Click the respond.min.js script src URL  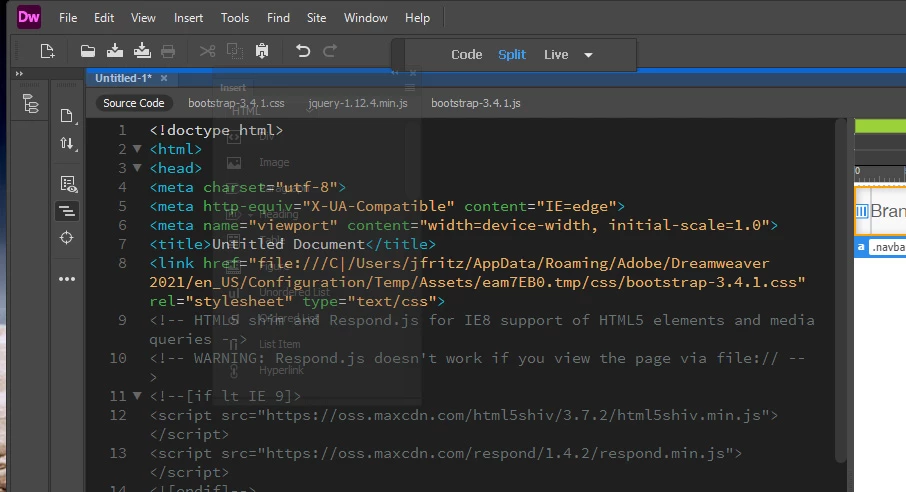496,453
